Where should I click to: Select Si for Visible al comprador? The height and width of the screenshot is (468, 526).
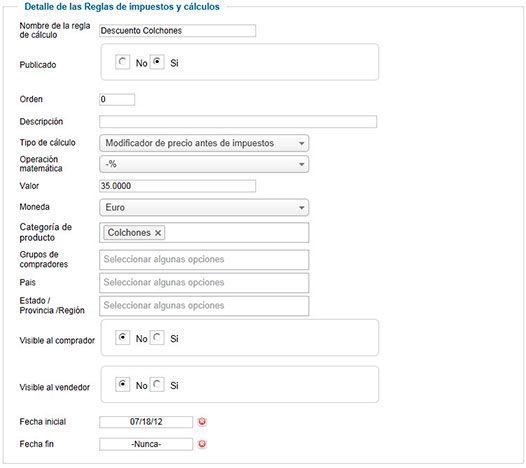tap(157, 337)
